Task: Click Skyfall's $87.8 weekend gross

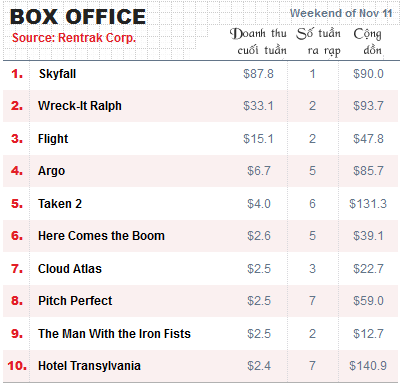Action: (x=258, y=74)
